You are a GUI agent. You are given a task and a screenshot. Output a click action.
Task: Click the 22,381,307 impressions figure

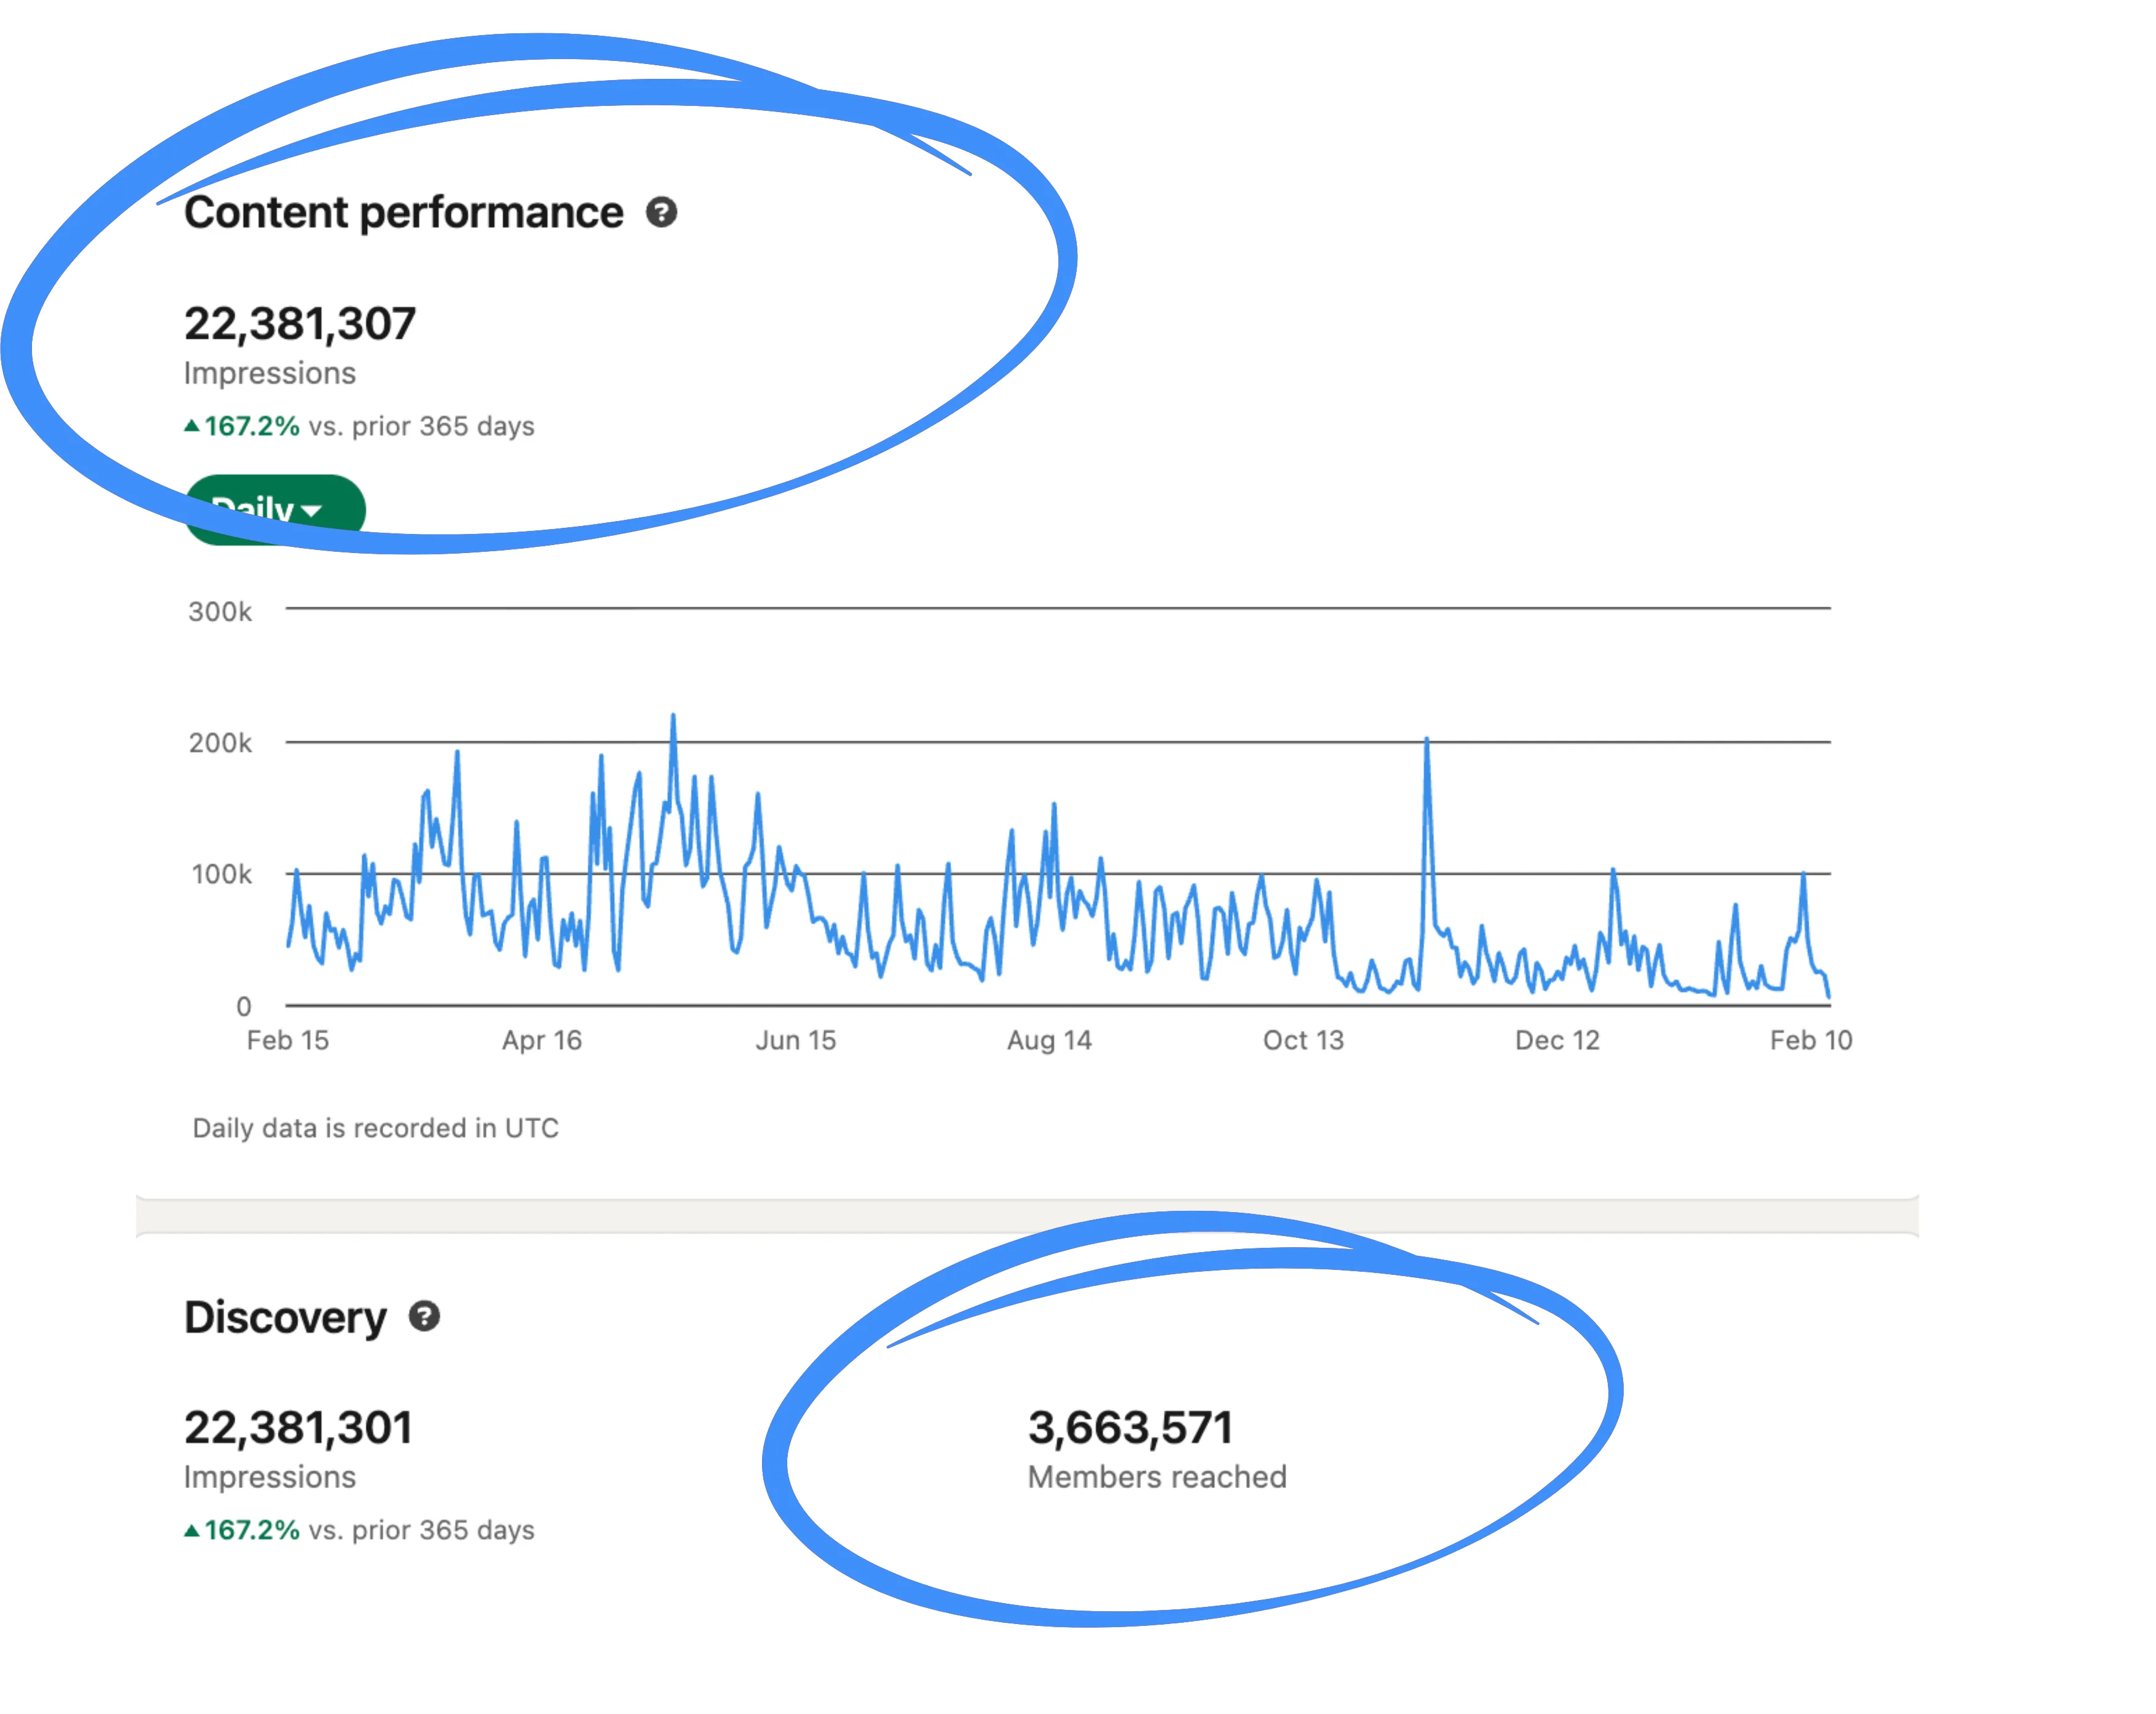tap(299, 324)
